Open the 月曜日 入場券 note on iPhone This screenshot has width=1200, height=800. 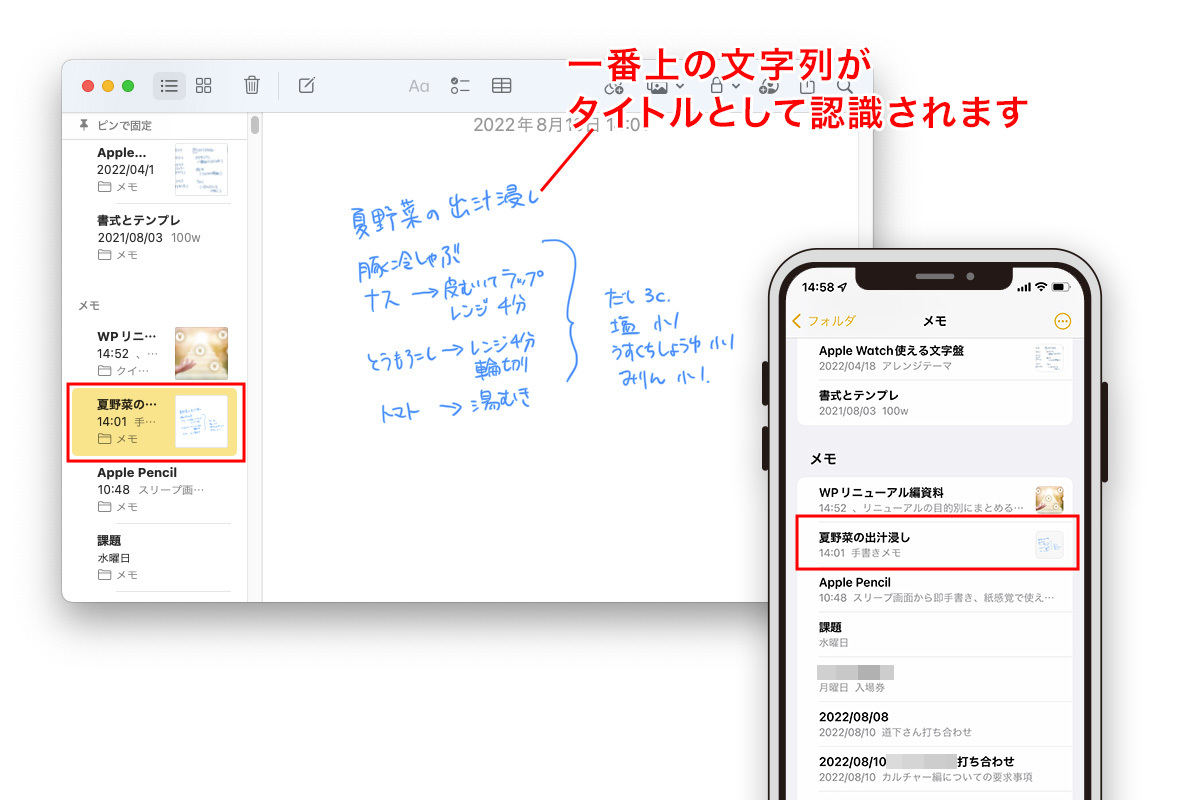[x=934, y=679]
